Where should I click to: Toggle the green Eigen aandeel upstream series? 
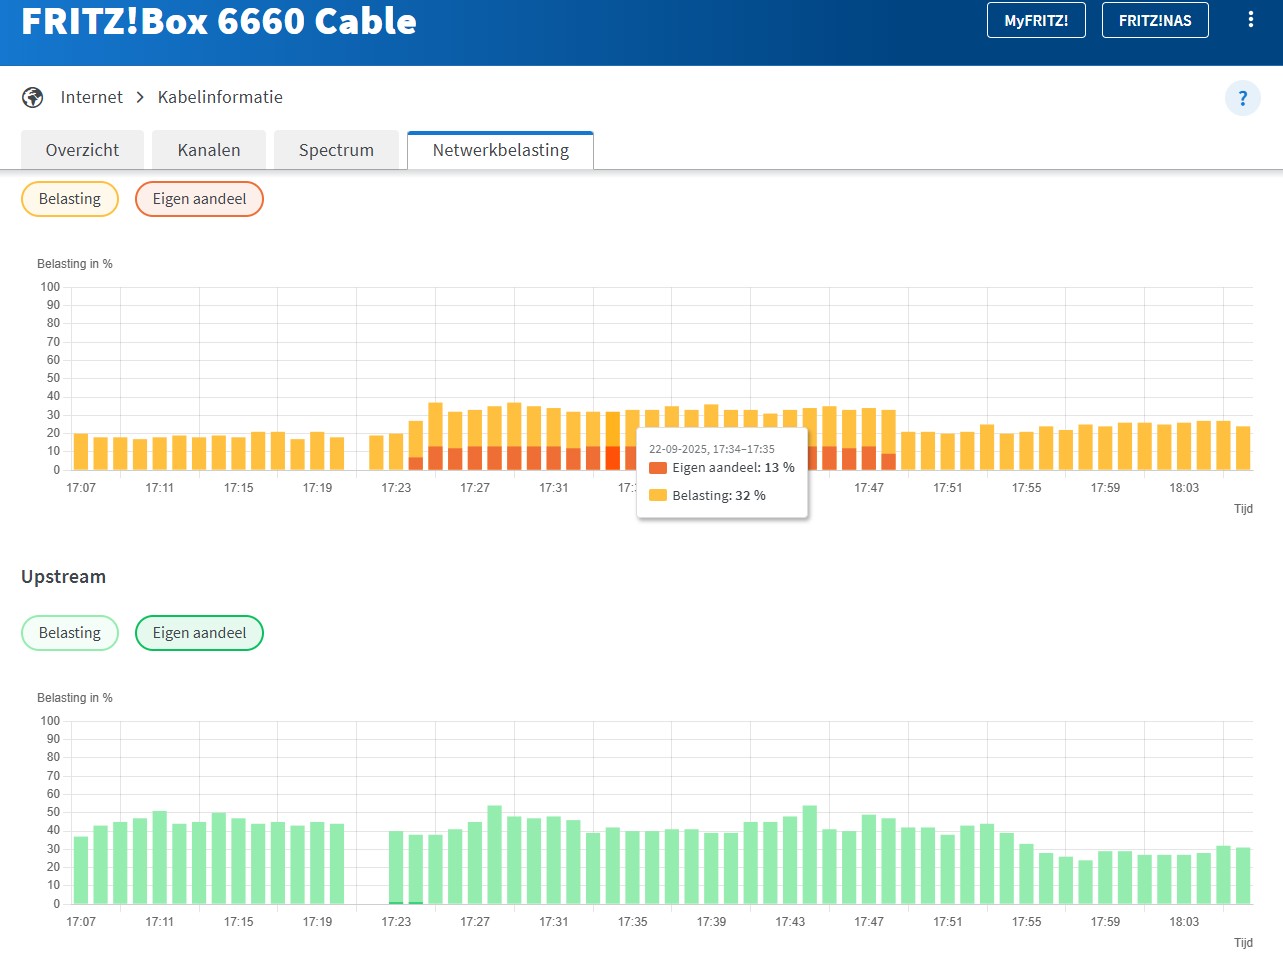pos(199,633)
